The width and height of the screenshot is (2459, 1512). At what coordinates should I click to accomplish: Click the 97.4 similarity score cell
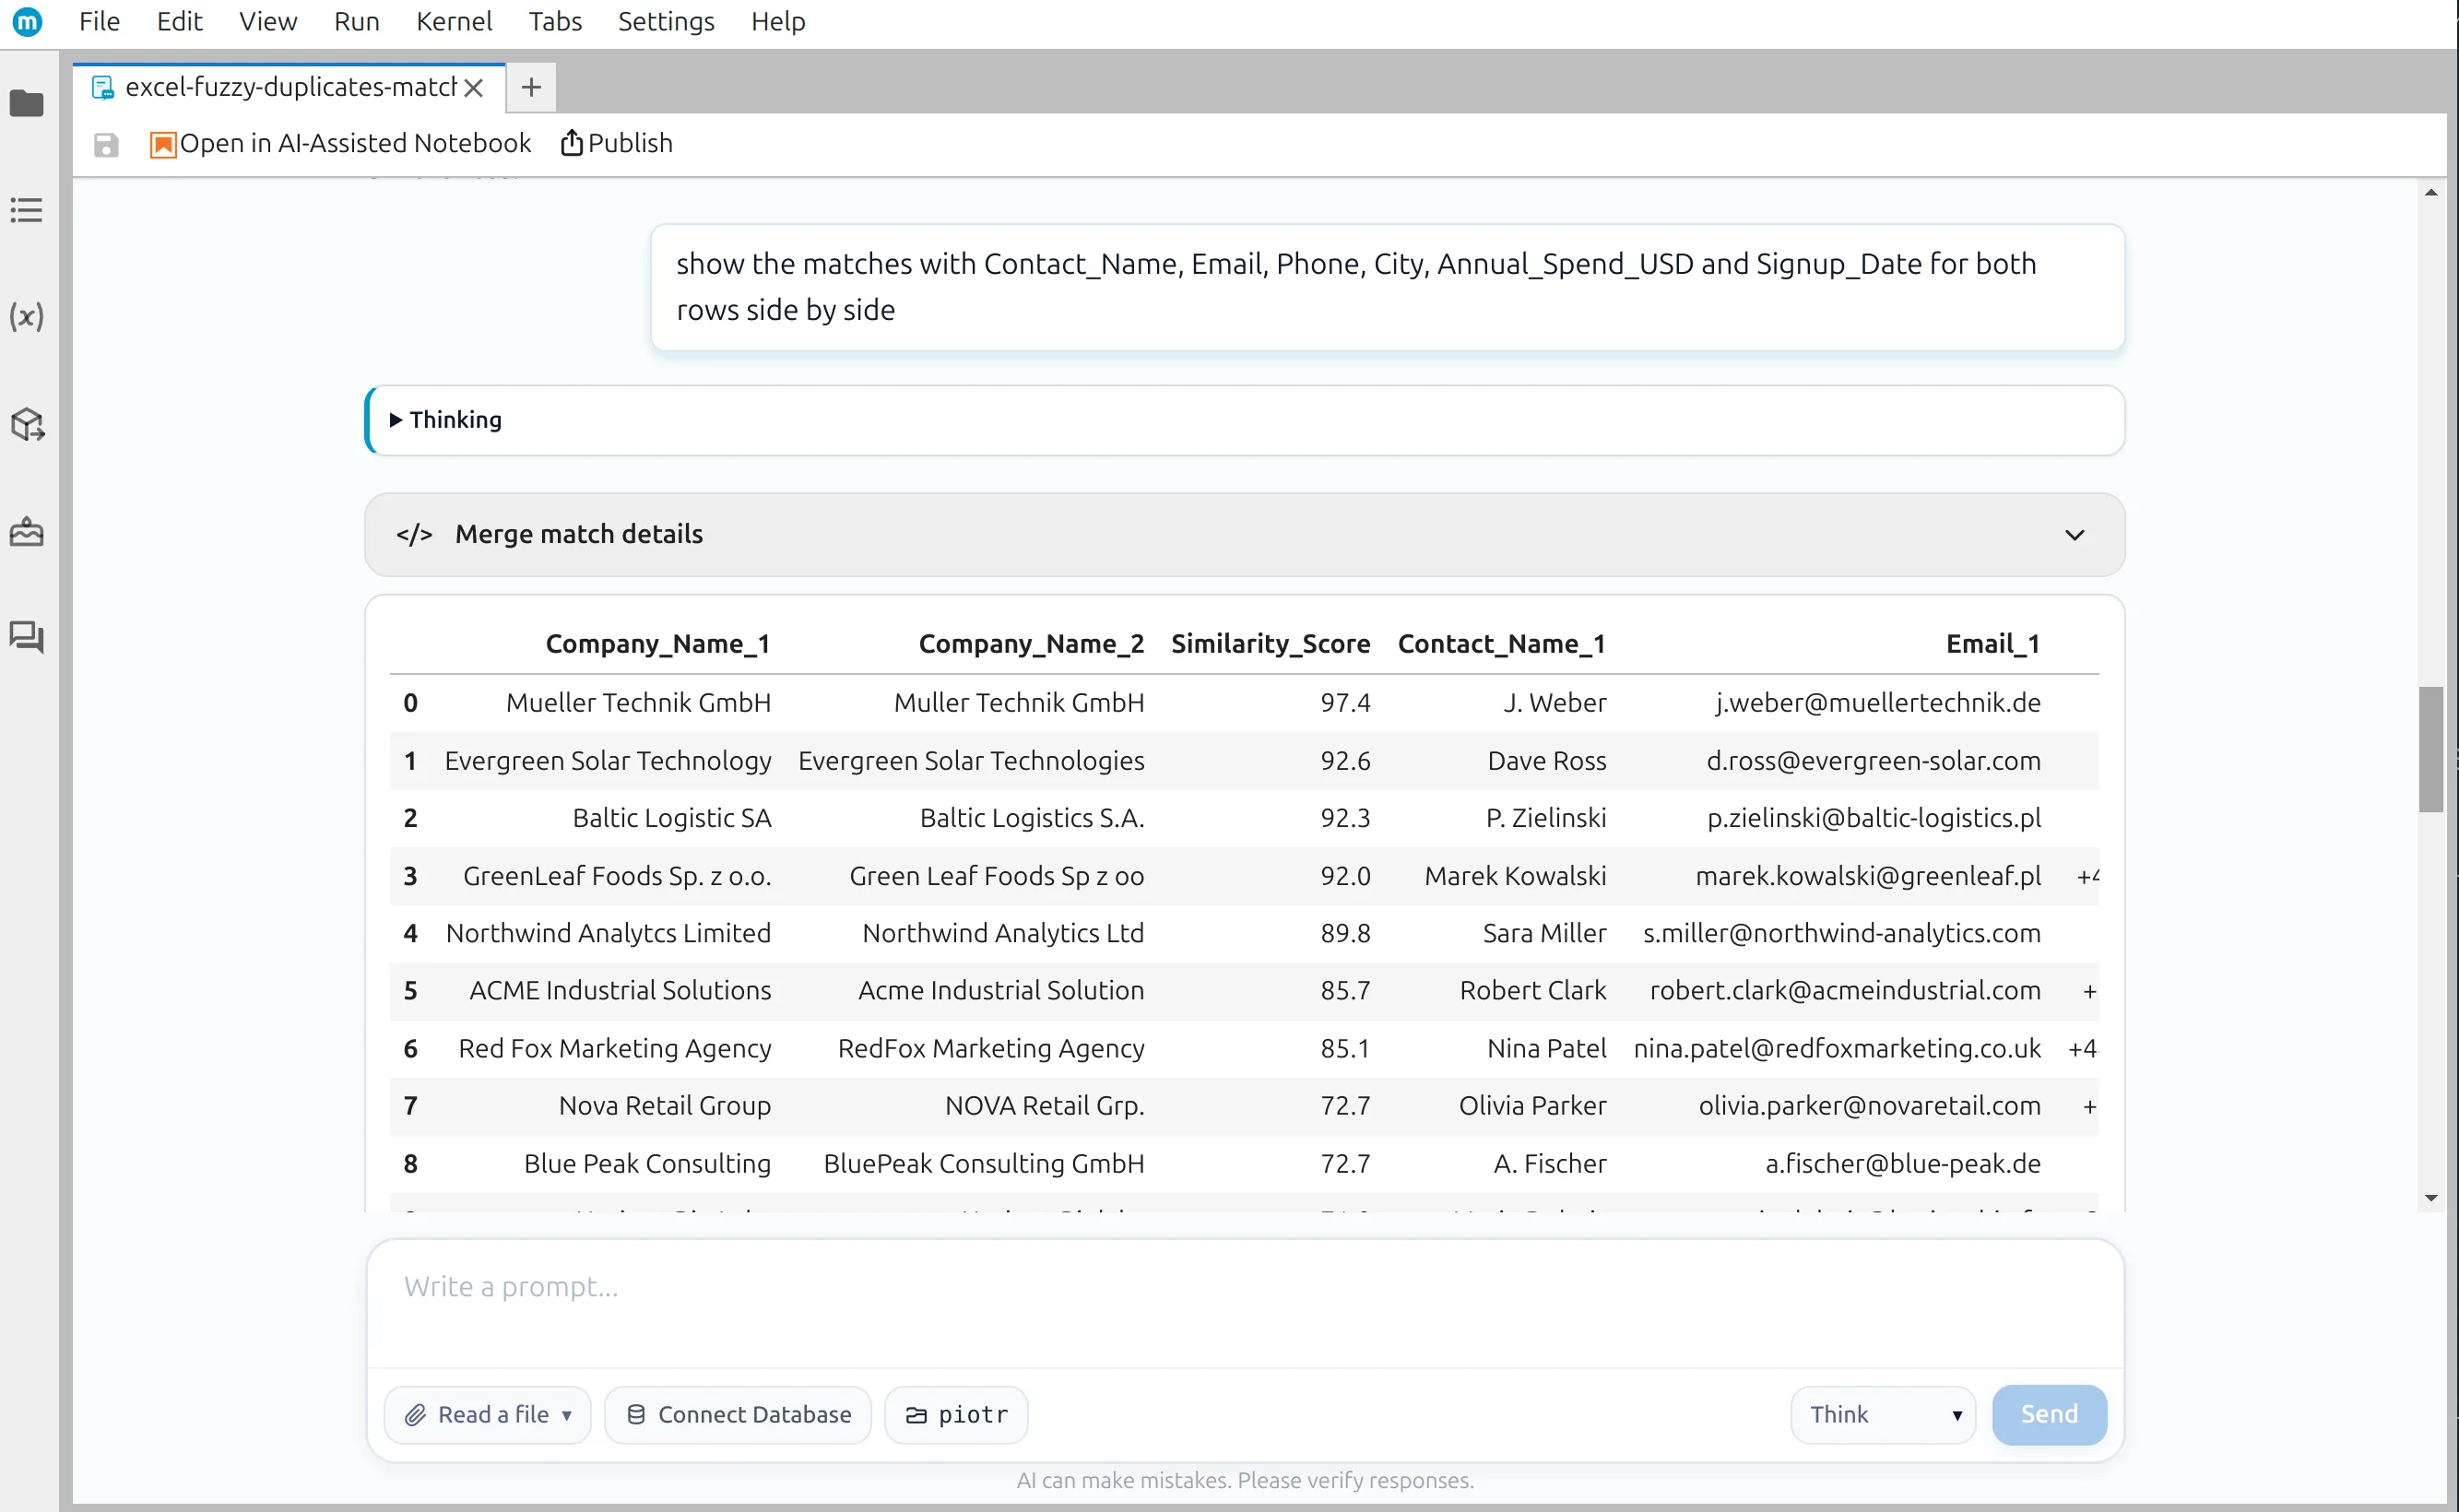tap(1345, 703)
